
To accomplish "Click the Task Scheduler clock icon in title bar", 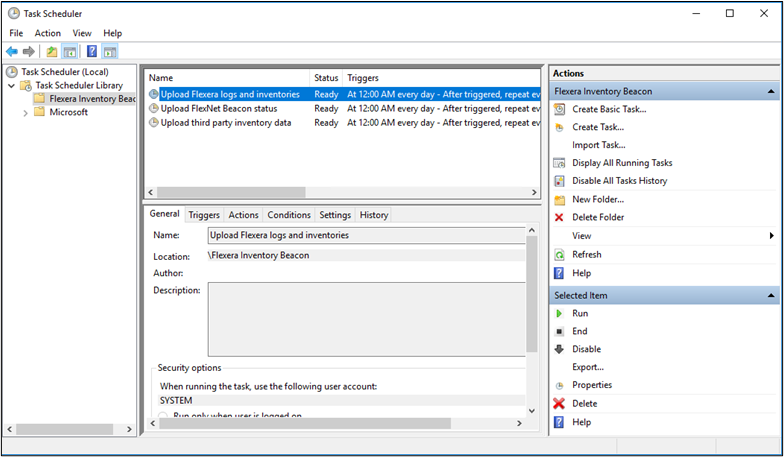I will (14, 14).
